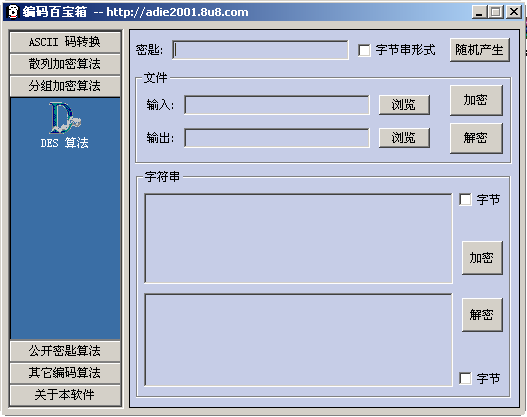Screen dimensions: 527x417
Task: Tick the lower 字节 checkbox
Action: pyautogui.click(x=465, y=378)
